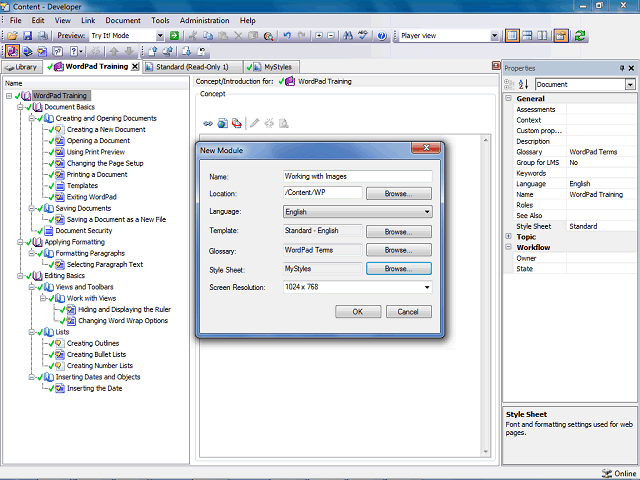Select Inserting the Date topic
Screen dimensions: 640x480
click(94, 389)
